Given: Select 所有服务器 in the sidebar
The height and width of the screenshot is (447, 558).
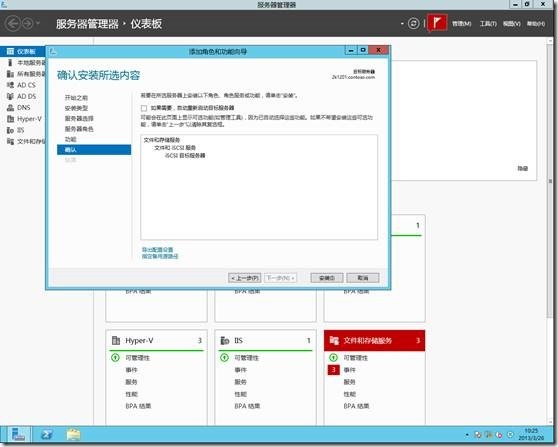Looking at the screenshot, I should (26, 74).
